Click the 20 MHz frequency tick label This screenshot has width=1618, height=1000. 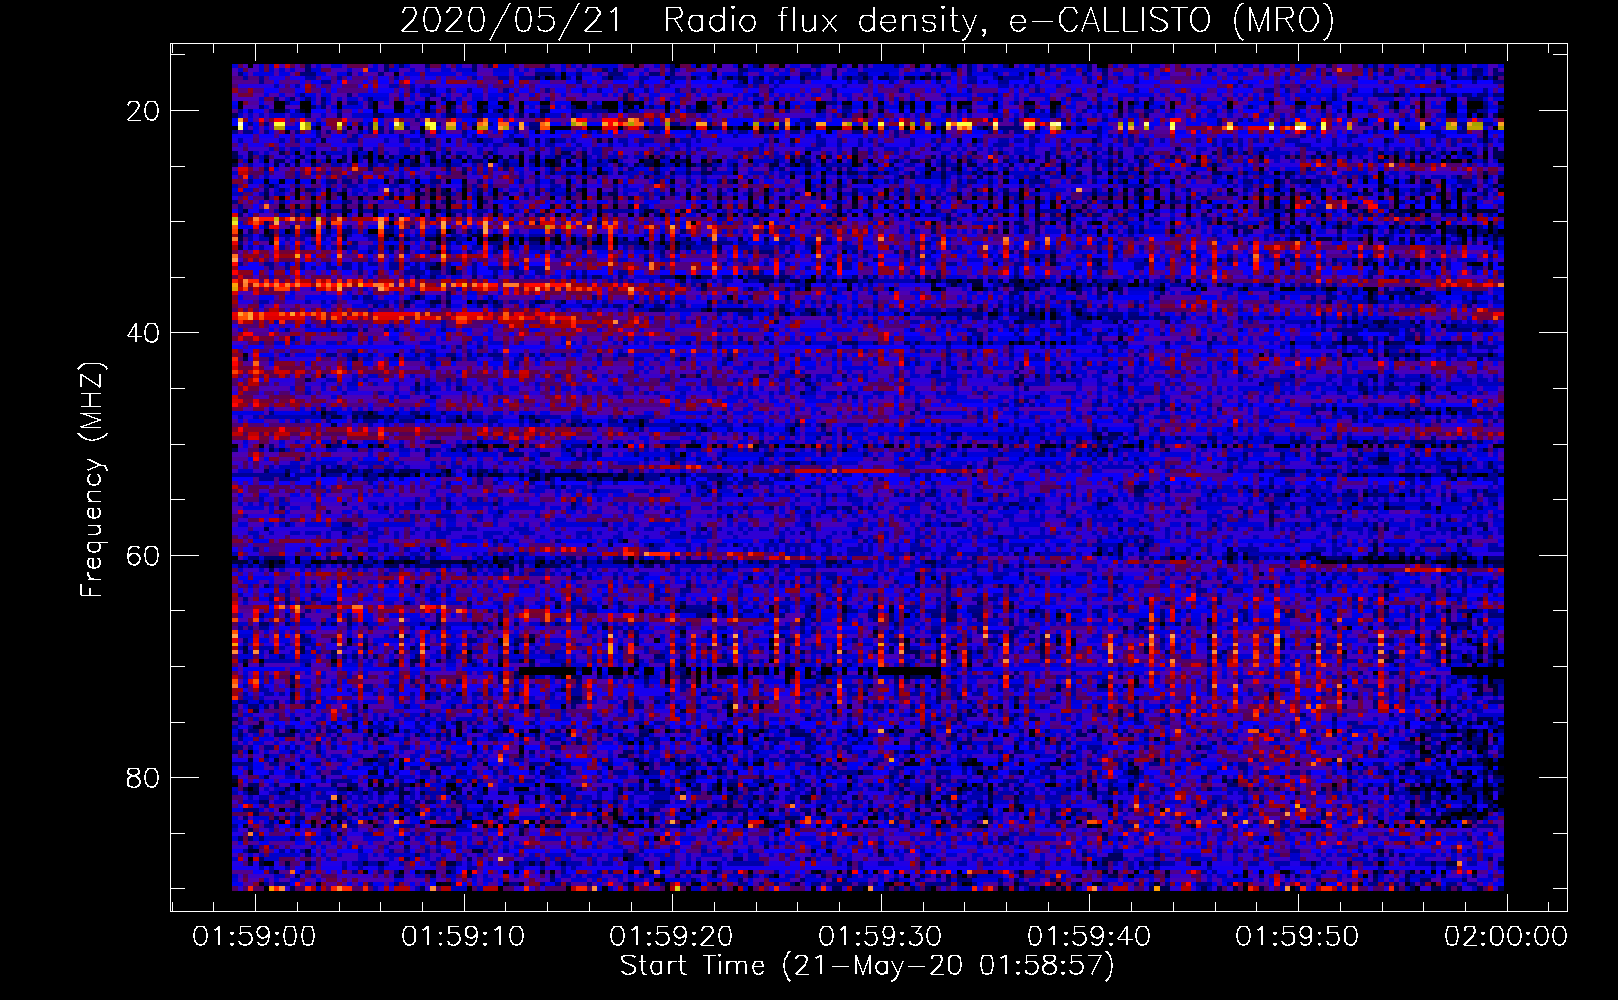click(143, 111)
